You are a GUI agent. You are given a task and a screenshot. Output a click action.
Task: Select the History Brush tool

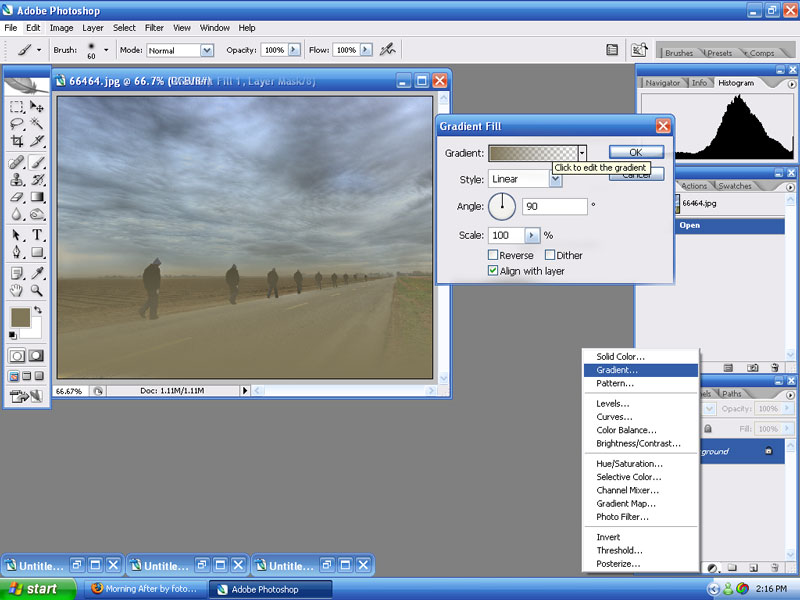pyautogui.click(x=37, y=180)
